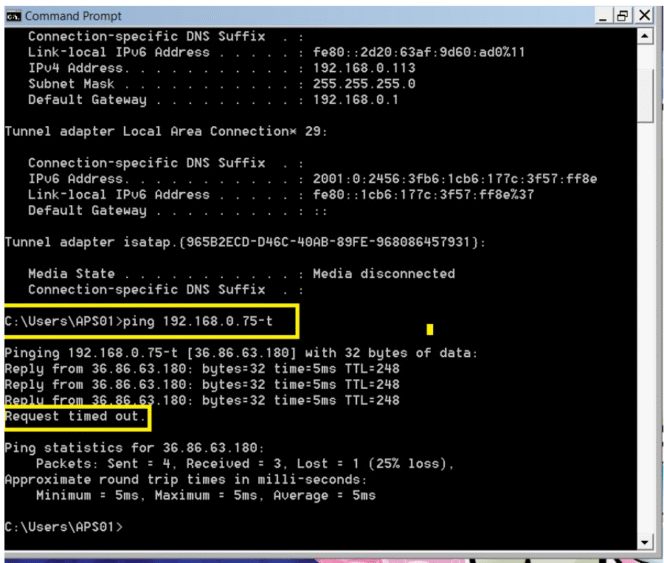Click Default Gateway value 192.168.0.1

pos(356,100)
